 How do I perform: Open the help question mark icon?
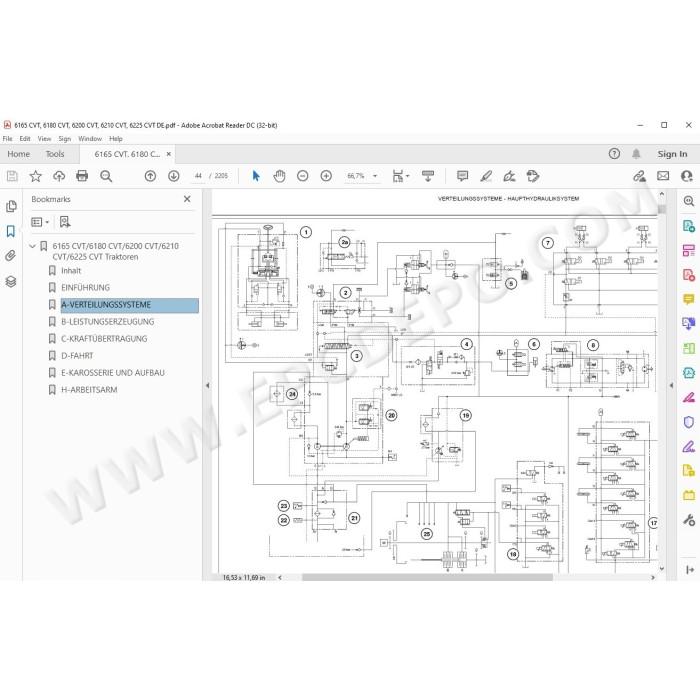tap(614, 154)
